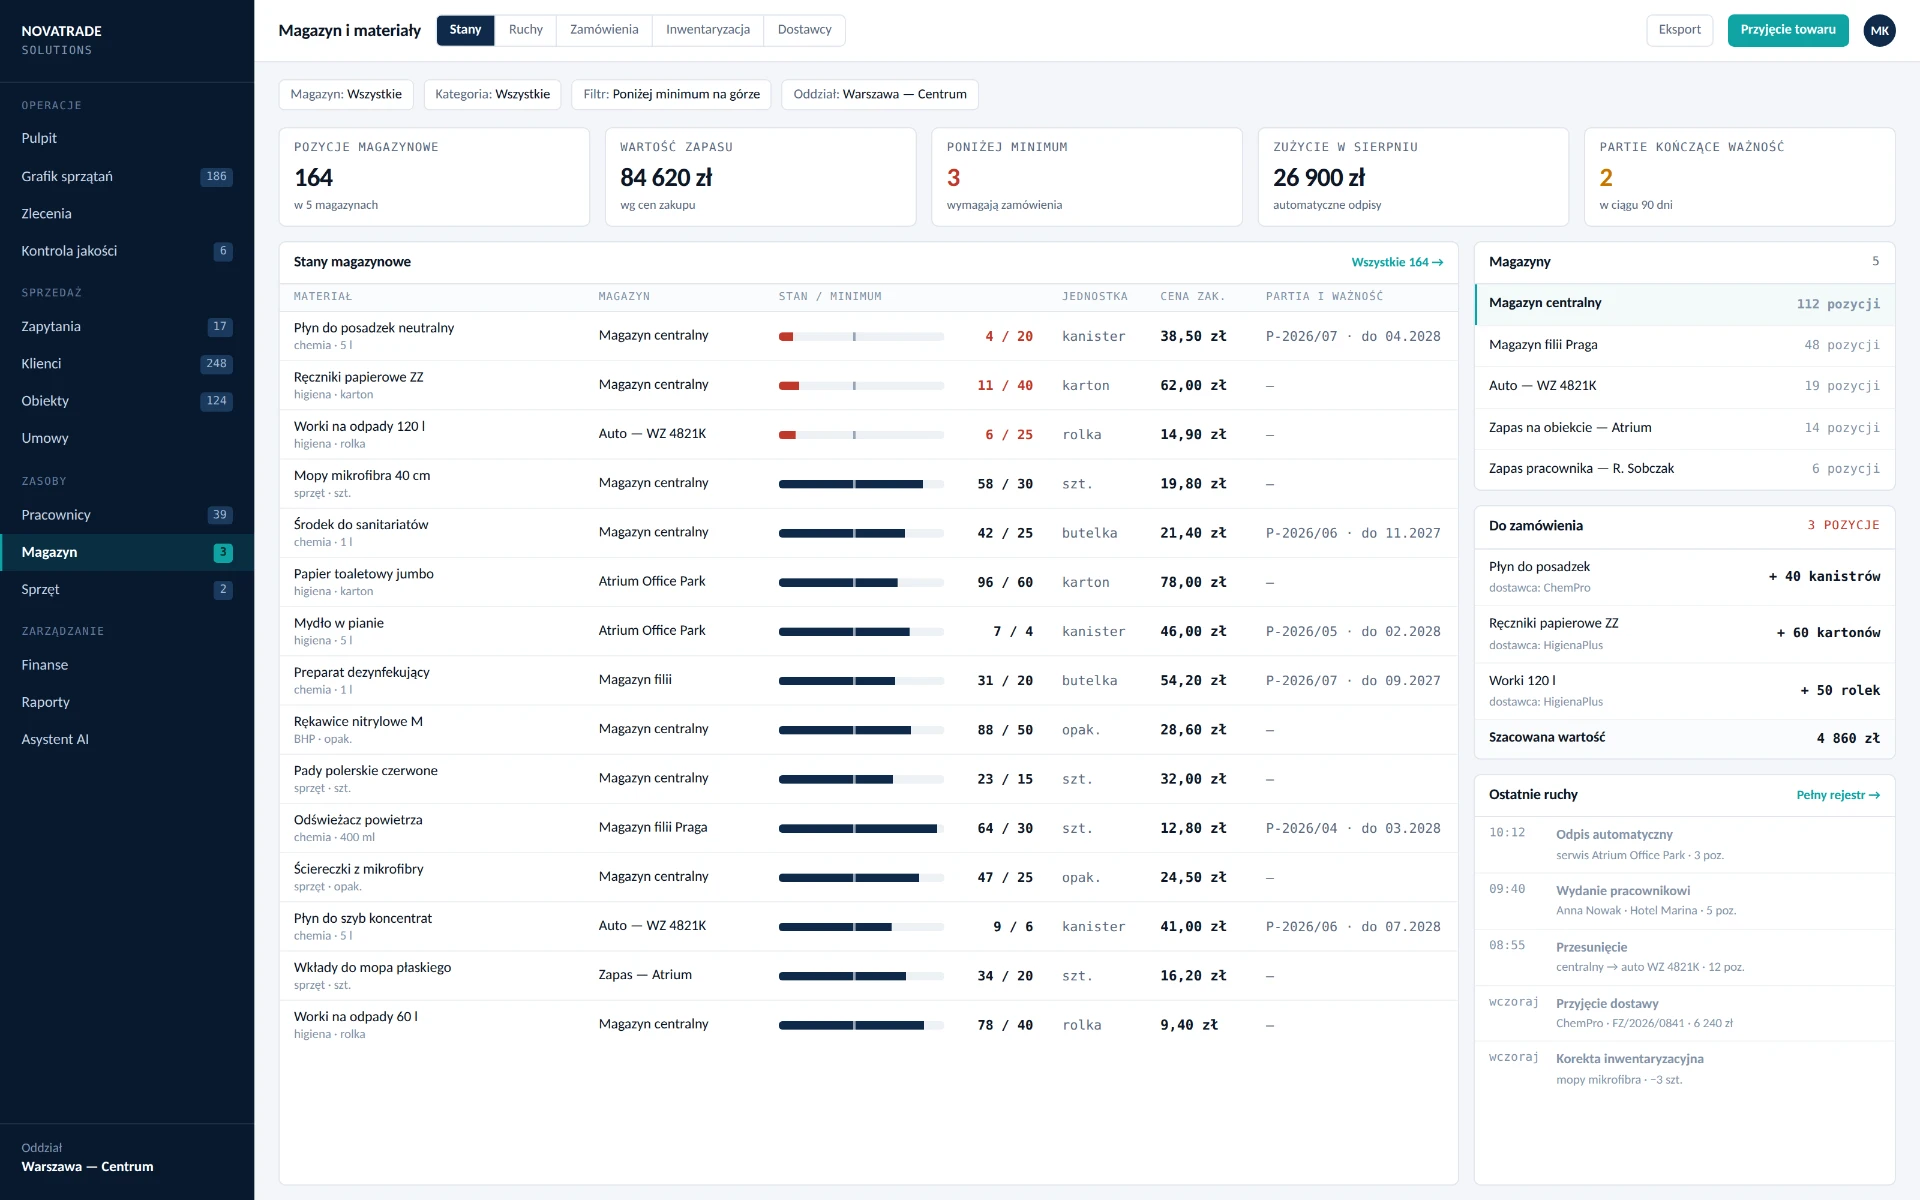This screenshot has height=1200, width=1920.
Task: Click the Ręczniki papierowe ZZ row
Action: [x=868, y=385]
